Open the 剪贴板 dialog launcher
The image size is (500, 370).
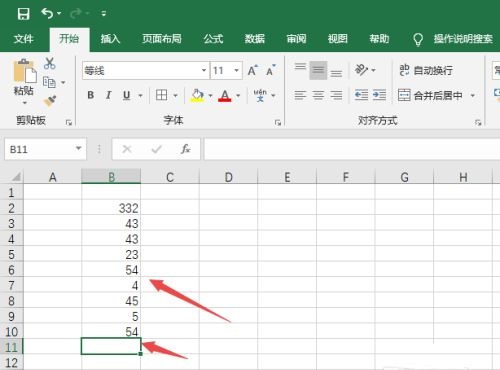[69, 123]
